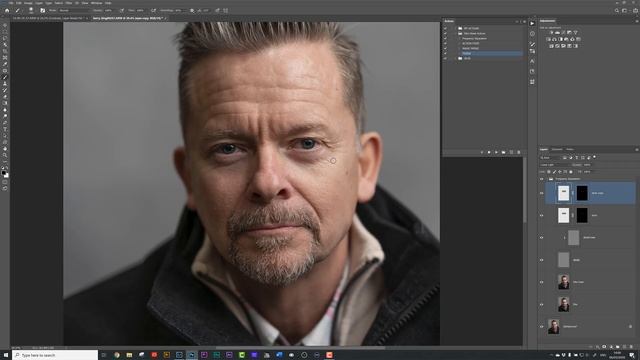Select the Brush tool in the toolbar
Screen dimensions: 640x360
(5, 77)
